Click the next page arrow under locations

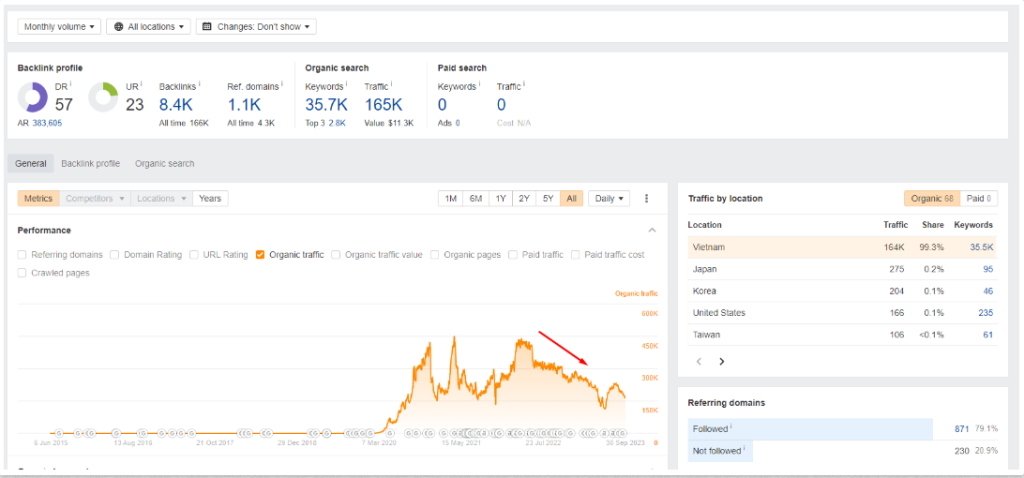point(721,361)
